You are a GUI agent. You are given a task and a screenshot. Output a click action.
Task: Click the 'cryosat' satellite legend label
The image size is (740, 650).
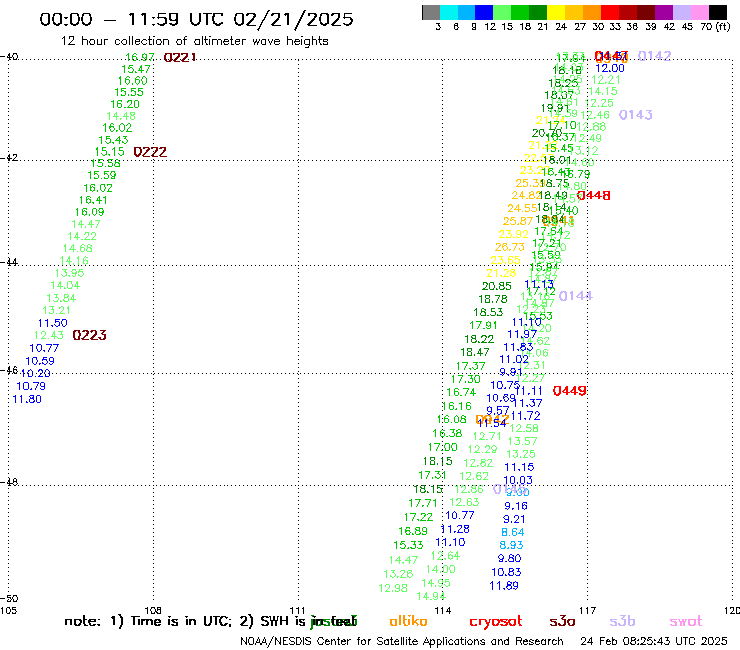click(x=496, y=622)
